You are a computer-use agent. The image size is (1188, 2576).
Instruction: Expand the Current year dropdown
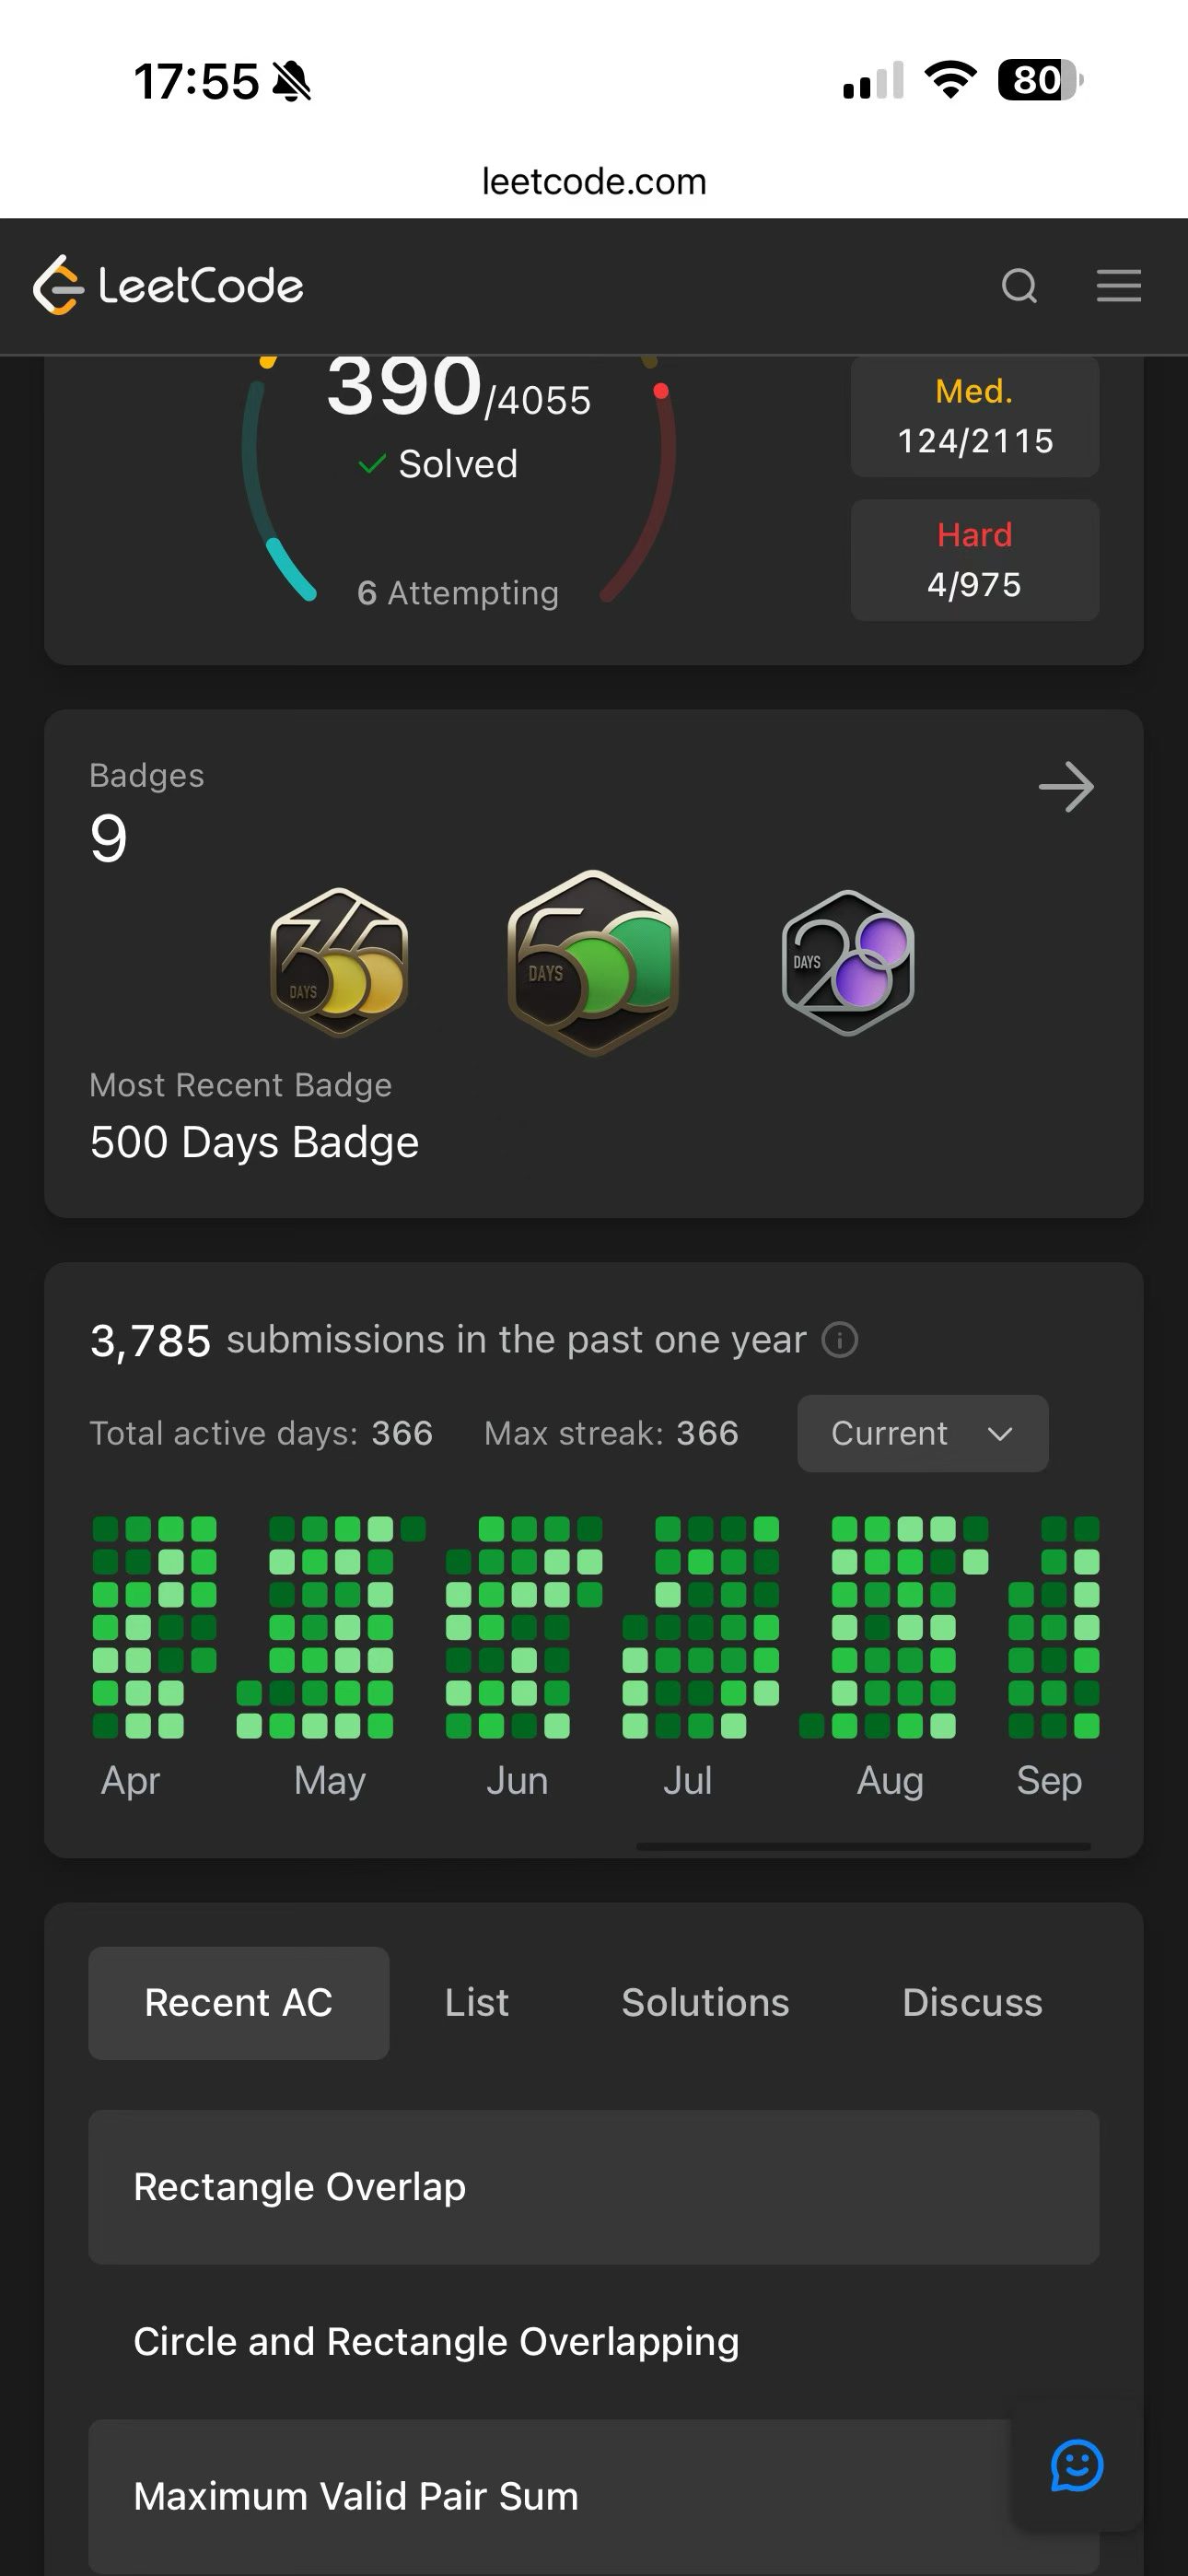[x=922, y=1433]
